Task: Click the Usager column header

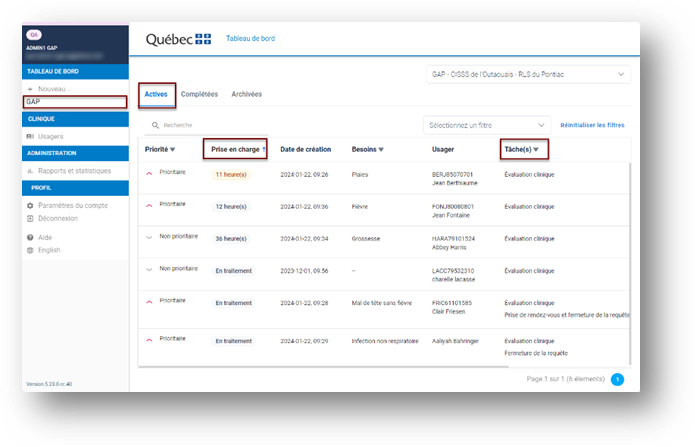Action: tap(443, 150)
